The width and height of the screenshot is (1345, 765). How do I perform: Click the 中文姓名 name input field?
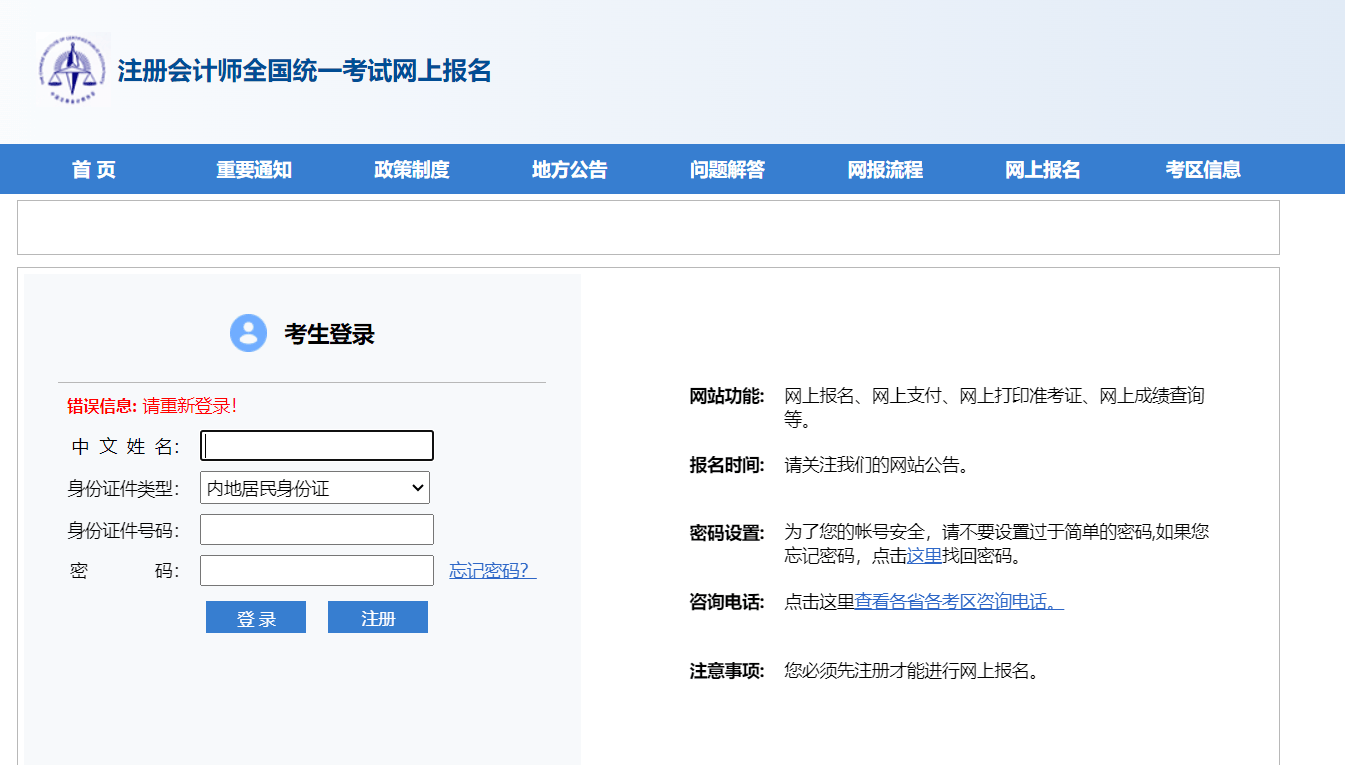316,445
